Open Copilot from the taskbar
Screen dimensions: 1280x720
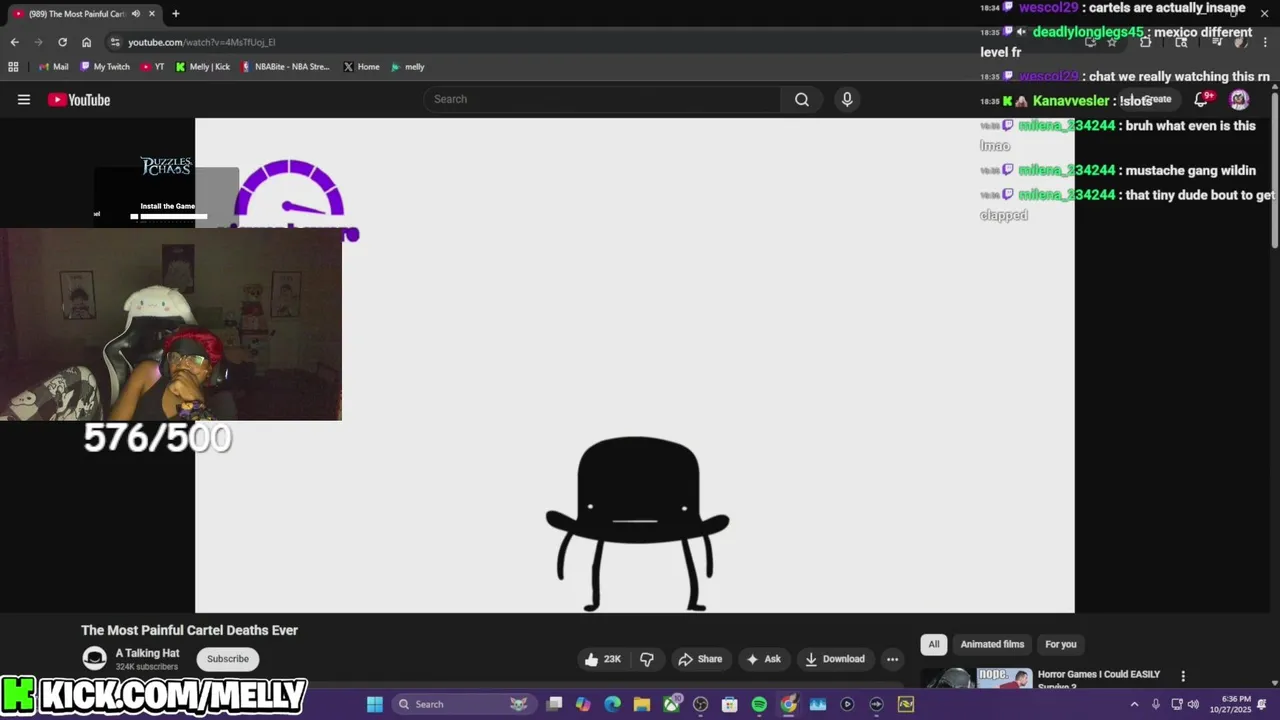click(x=583, y=704)
